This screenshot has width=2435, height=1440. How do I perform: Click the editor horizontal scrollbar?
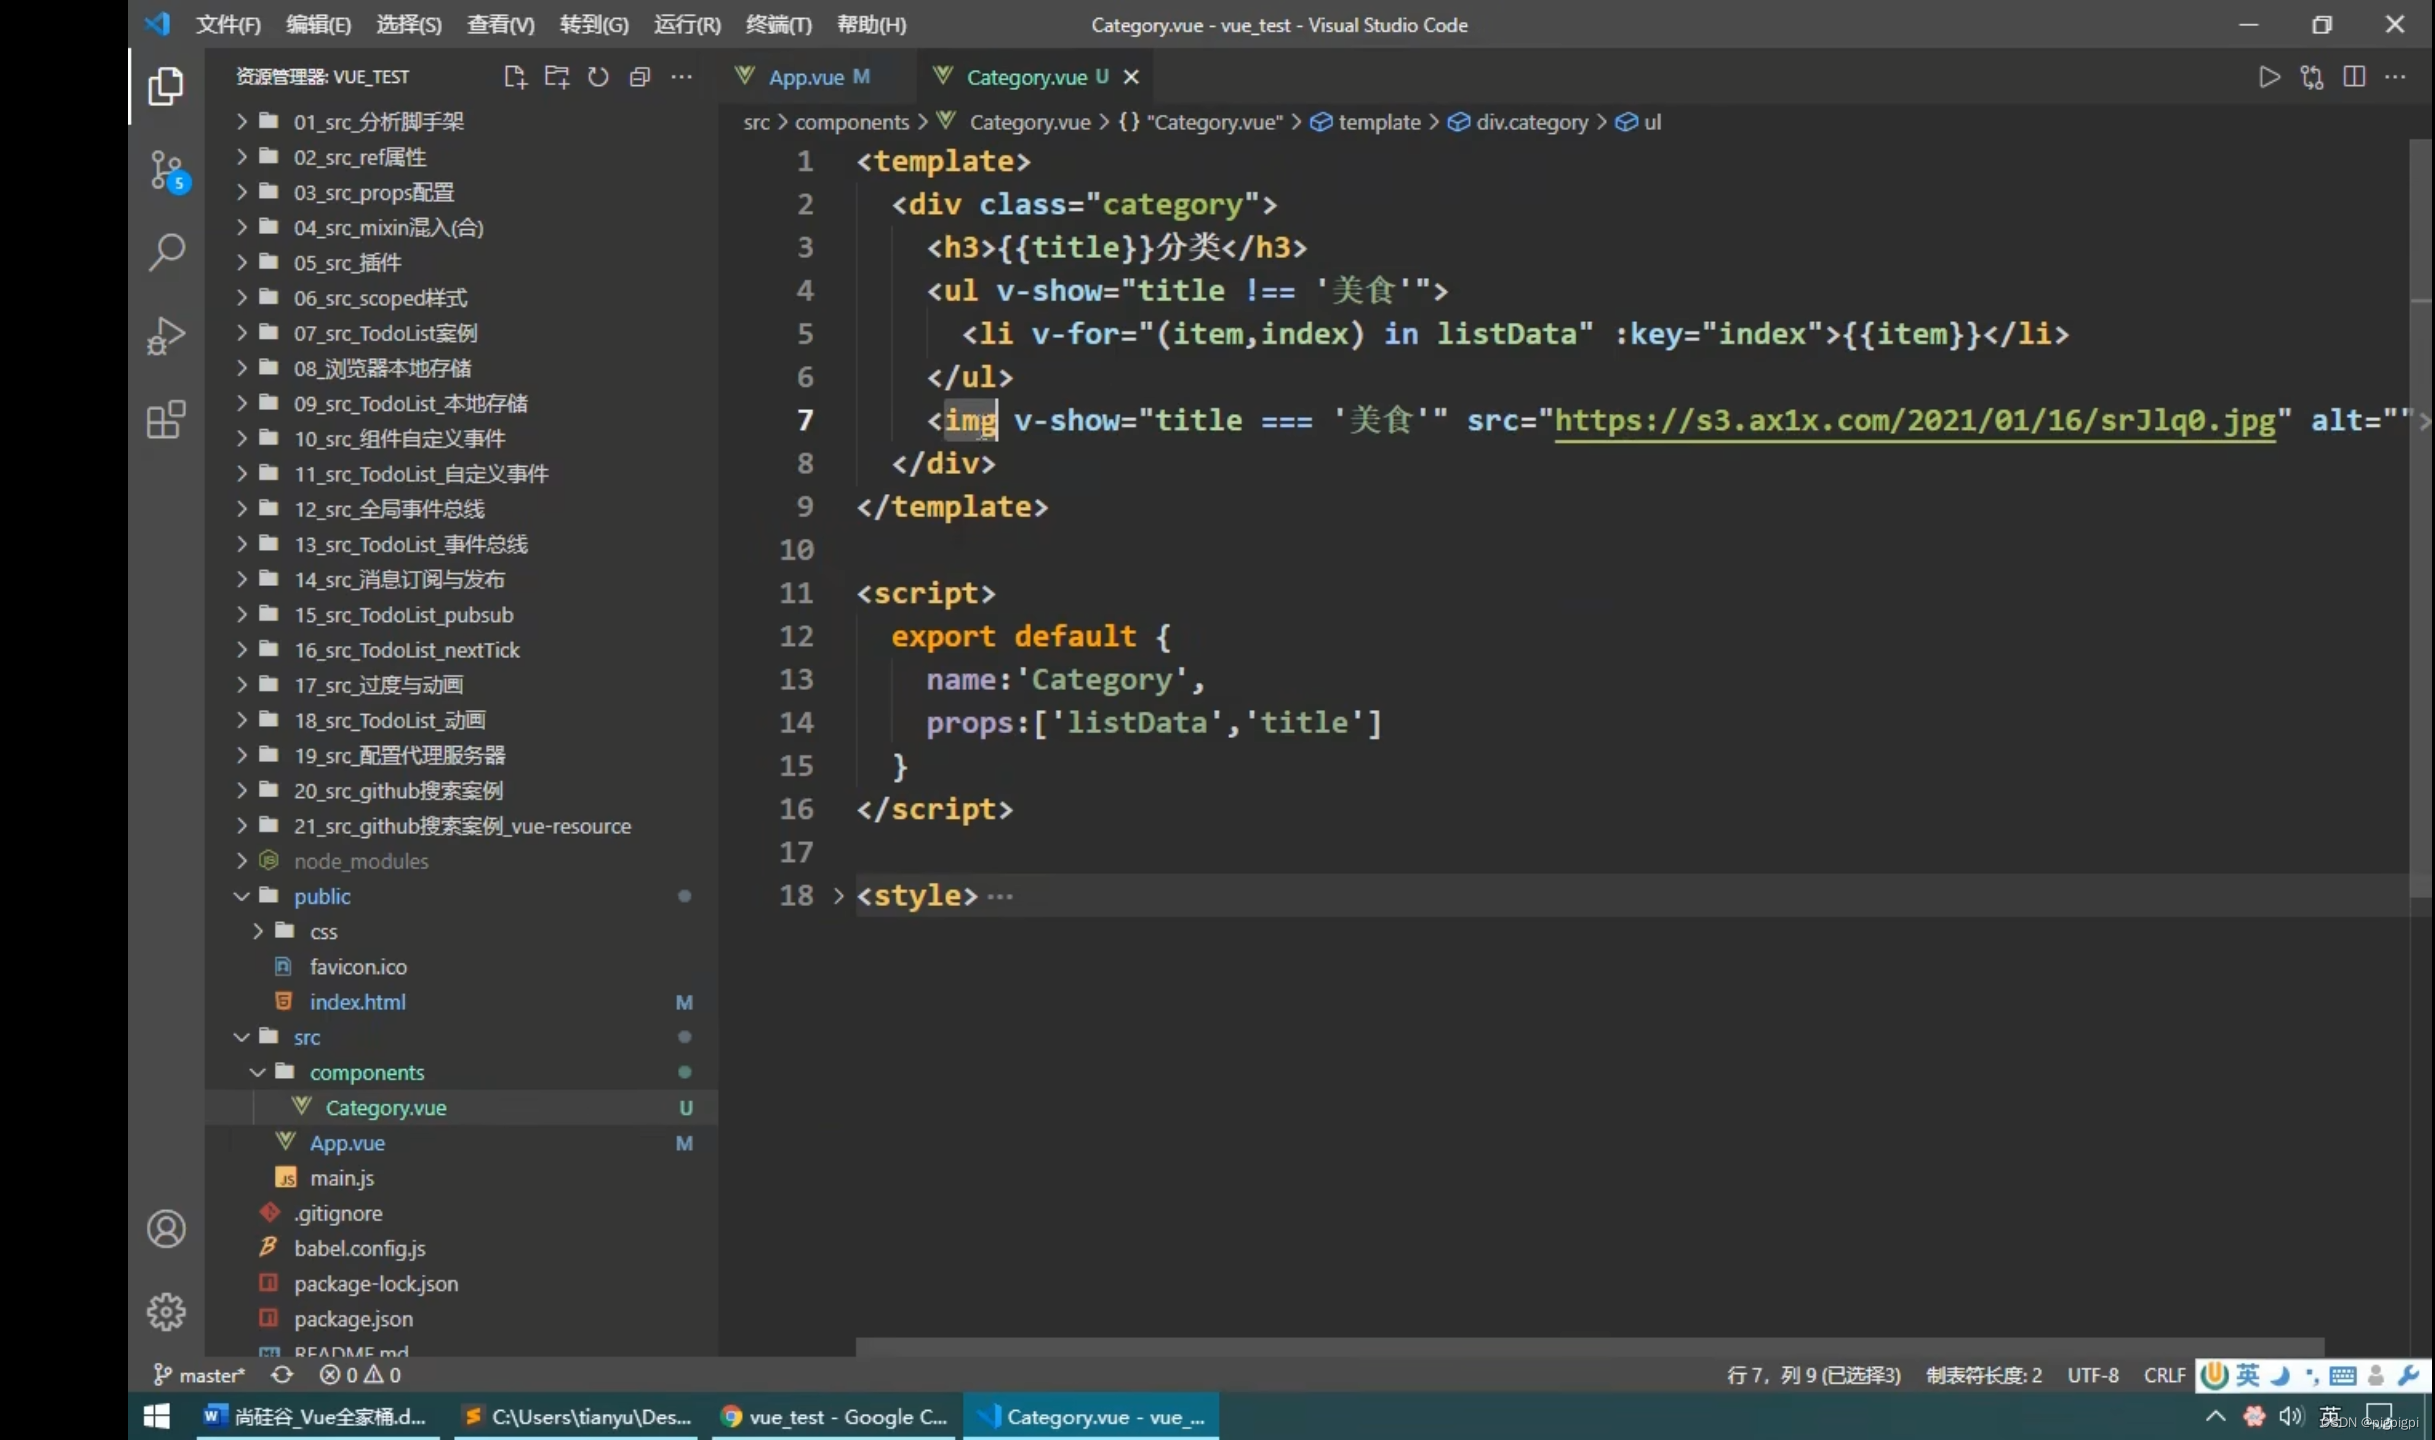click(1589, 1346)
